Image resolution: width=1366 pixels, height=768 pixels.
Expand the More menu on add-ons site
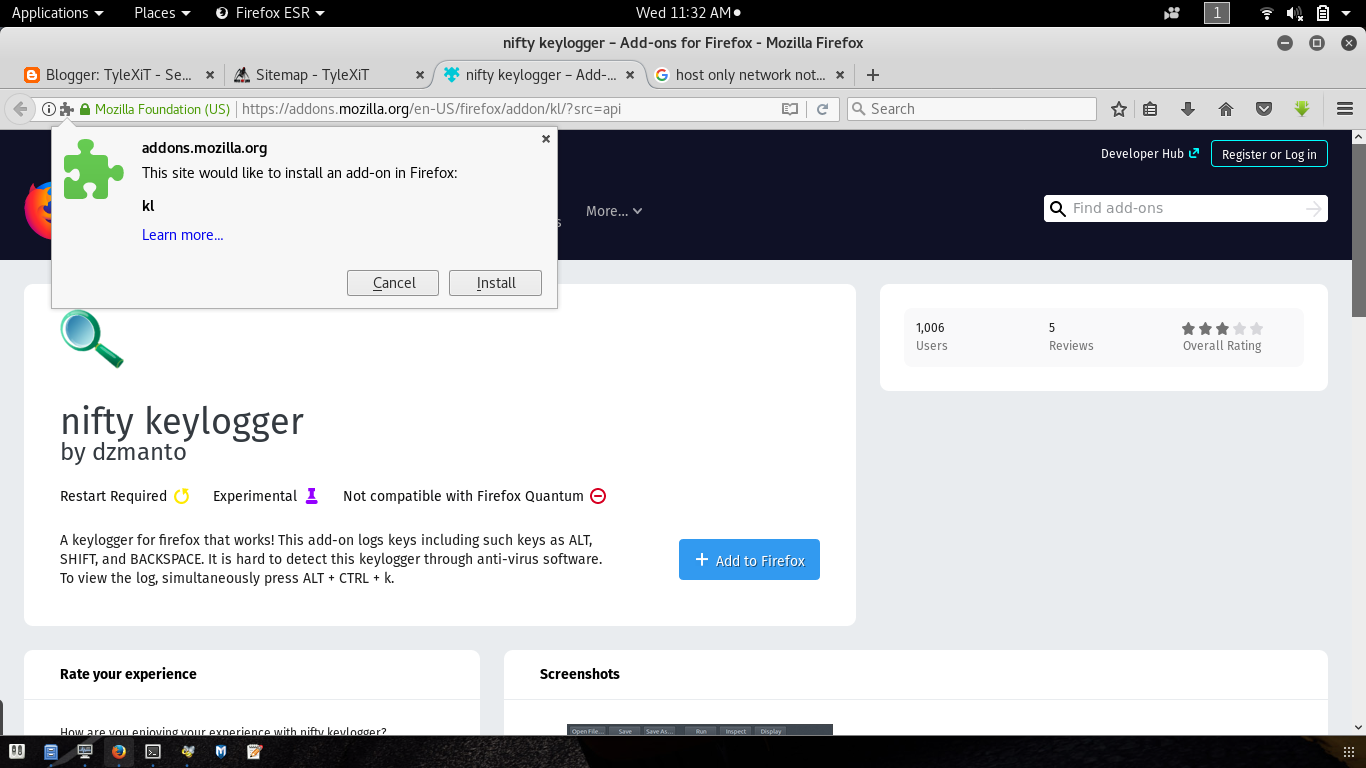(x=614, y=211)
